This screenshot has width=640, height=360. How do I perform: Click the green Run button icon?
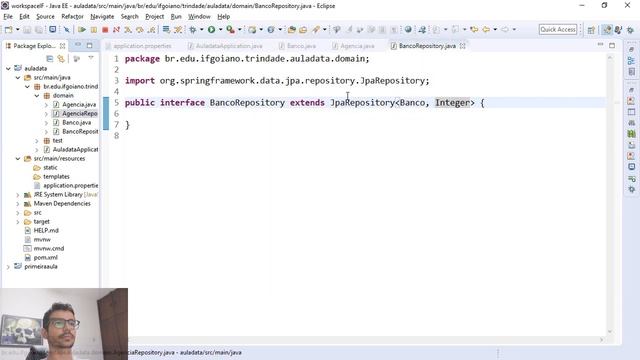[x=211, y=29]
